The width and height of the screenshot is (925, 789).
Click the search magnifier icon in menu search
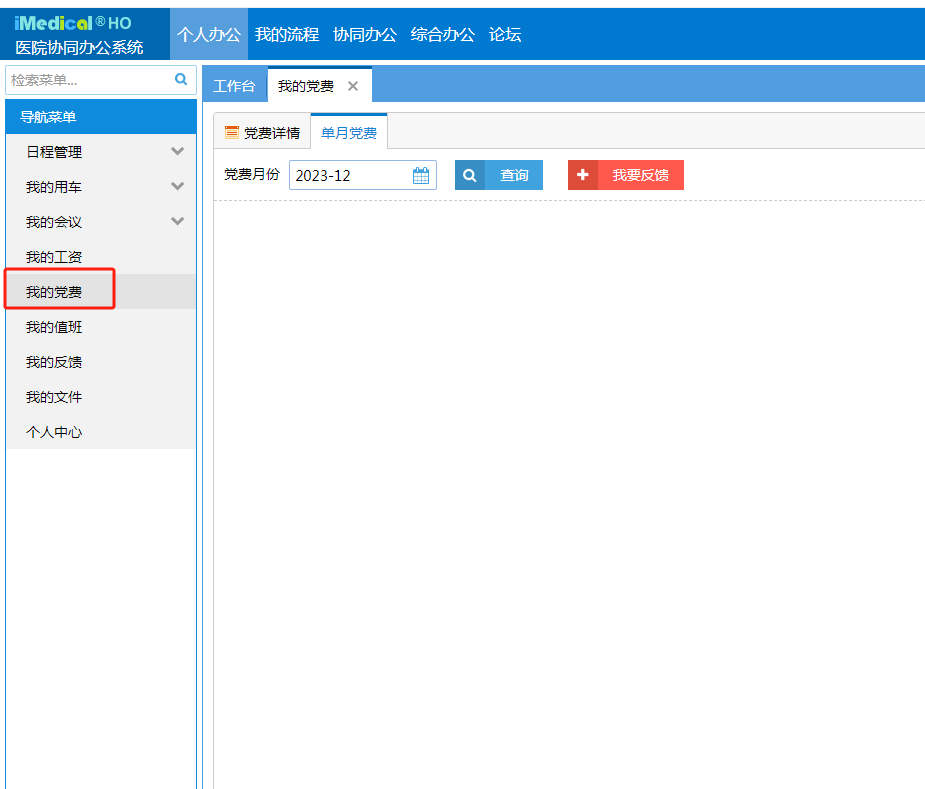pos(181,79)
